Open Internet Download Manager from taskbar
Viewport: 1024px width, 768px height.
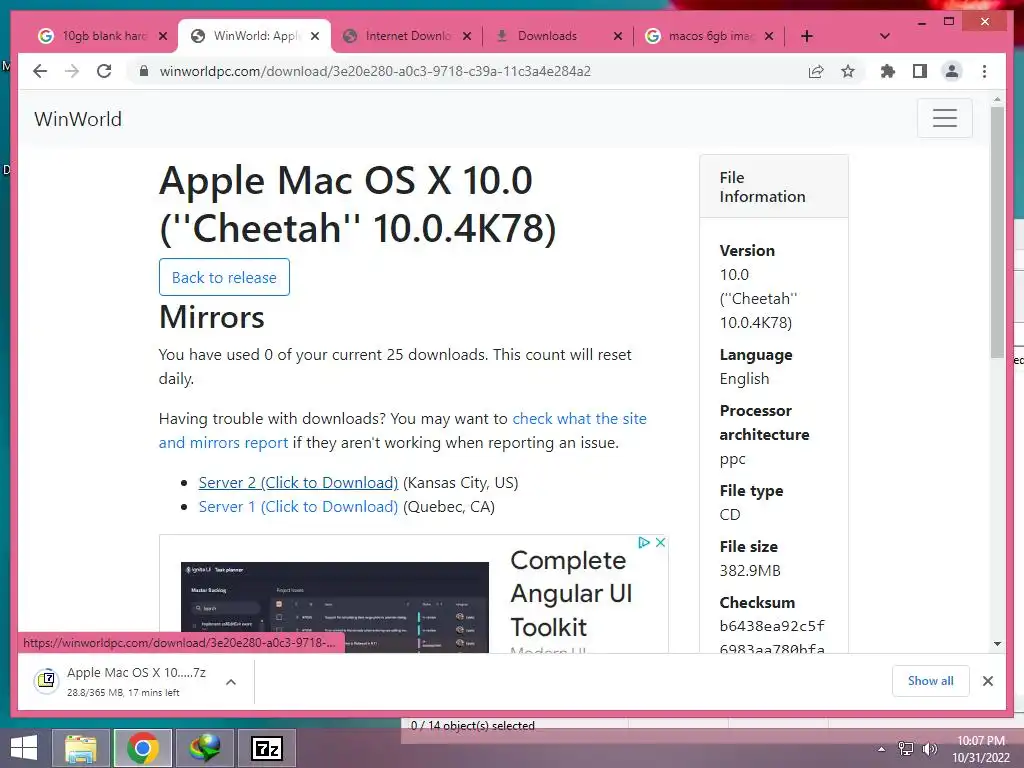pos(205,748)
